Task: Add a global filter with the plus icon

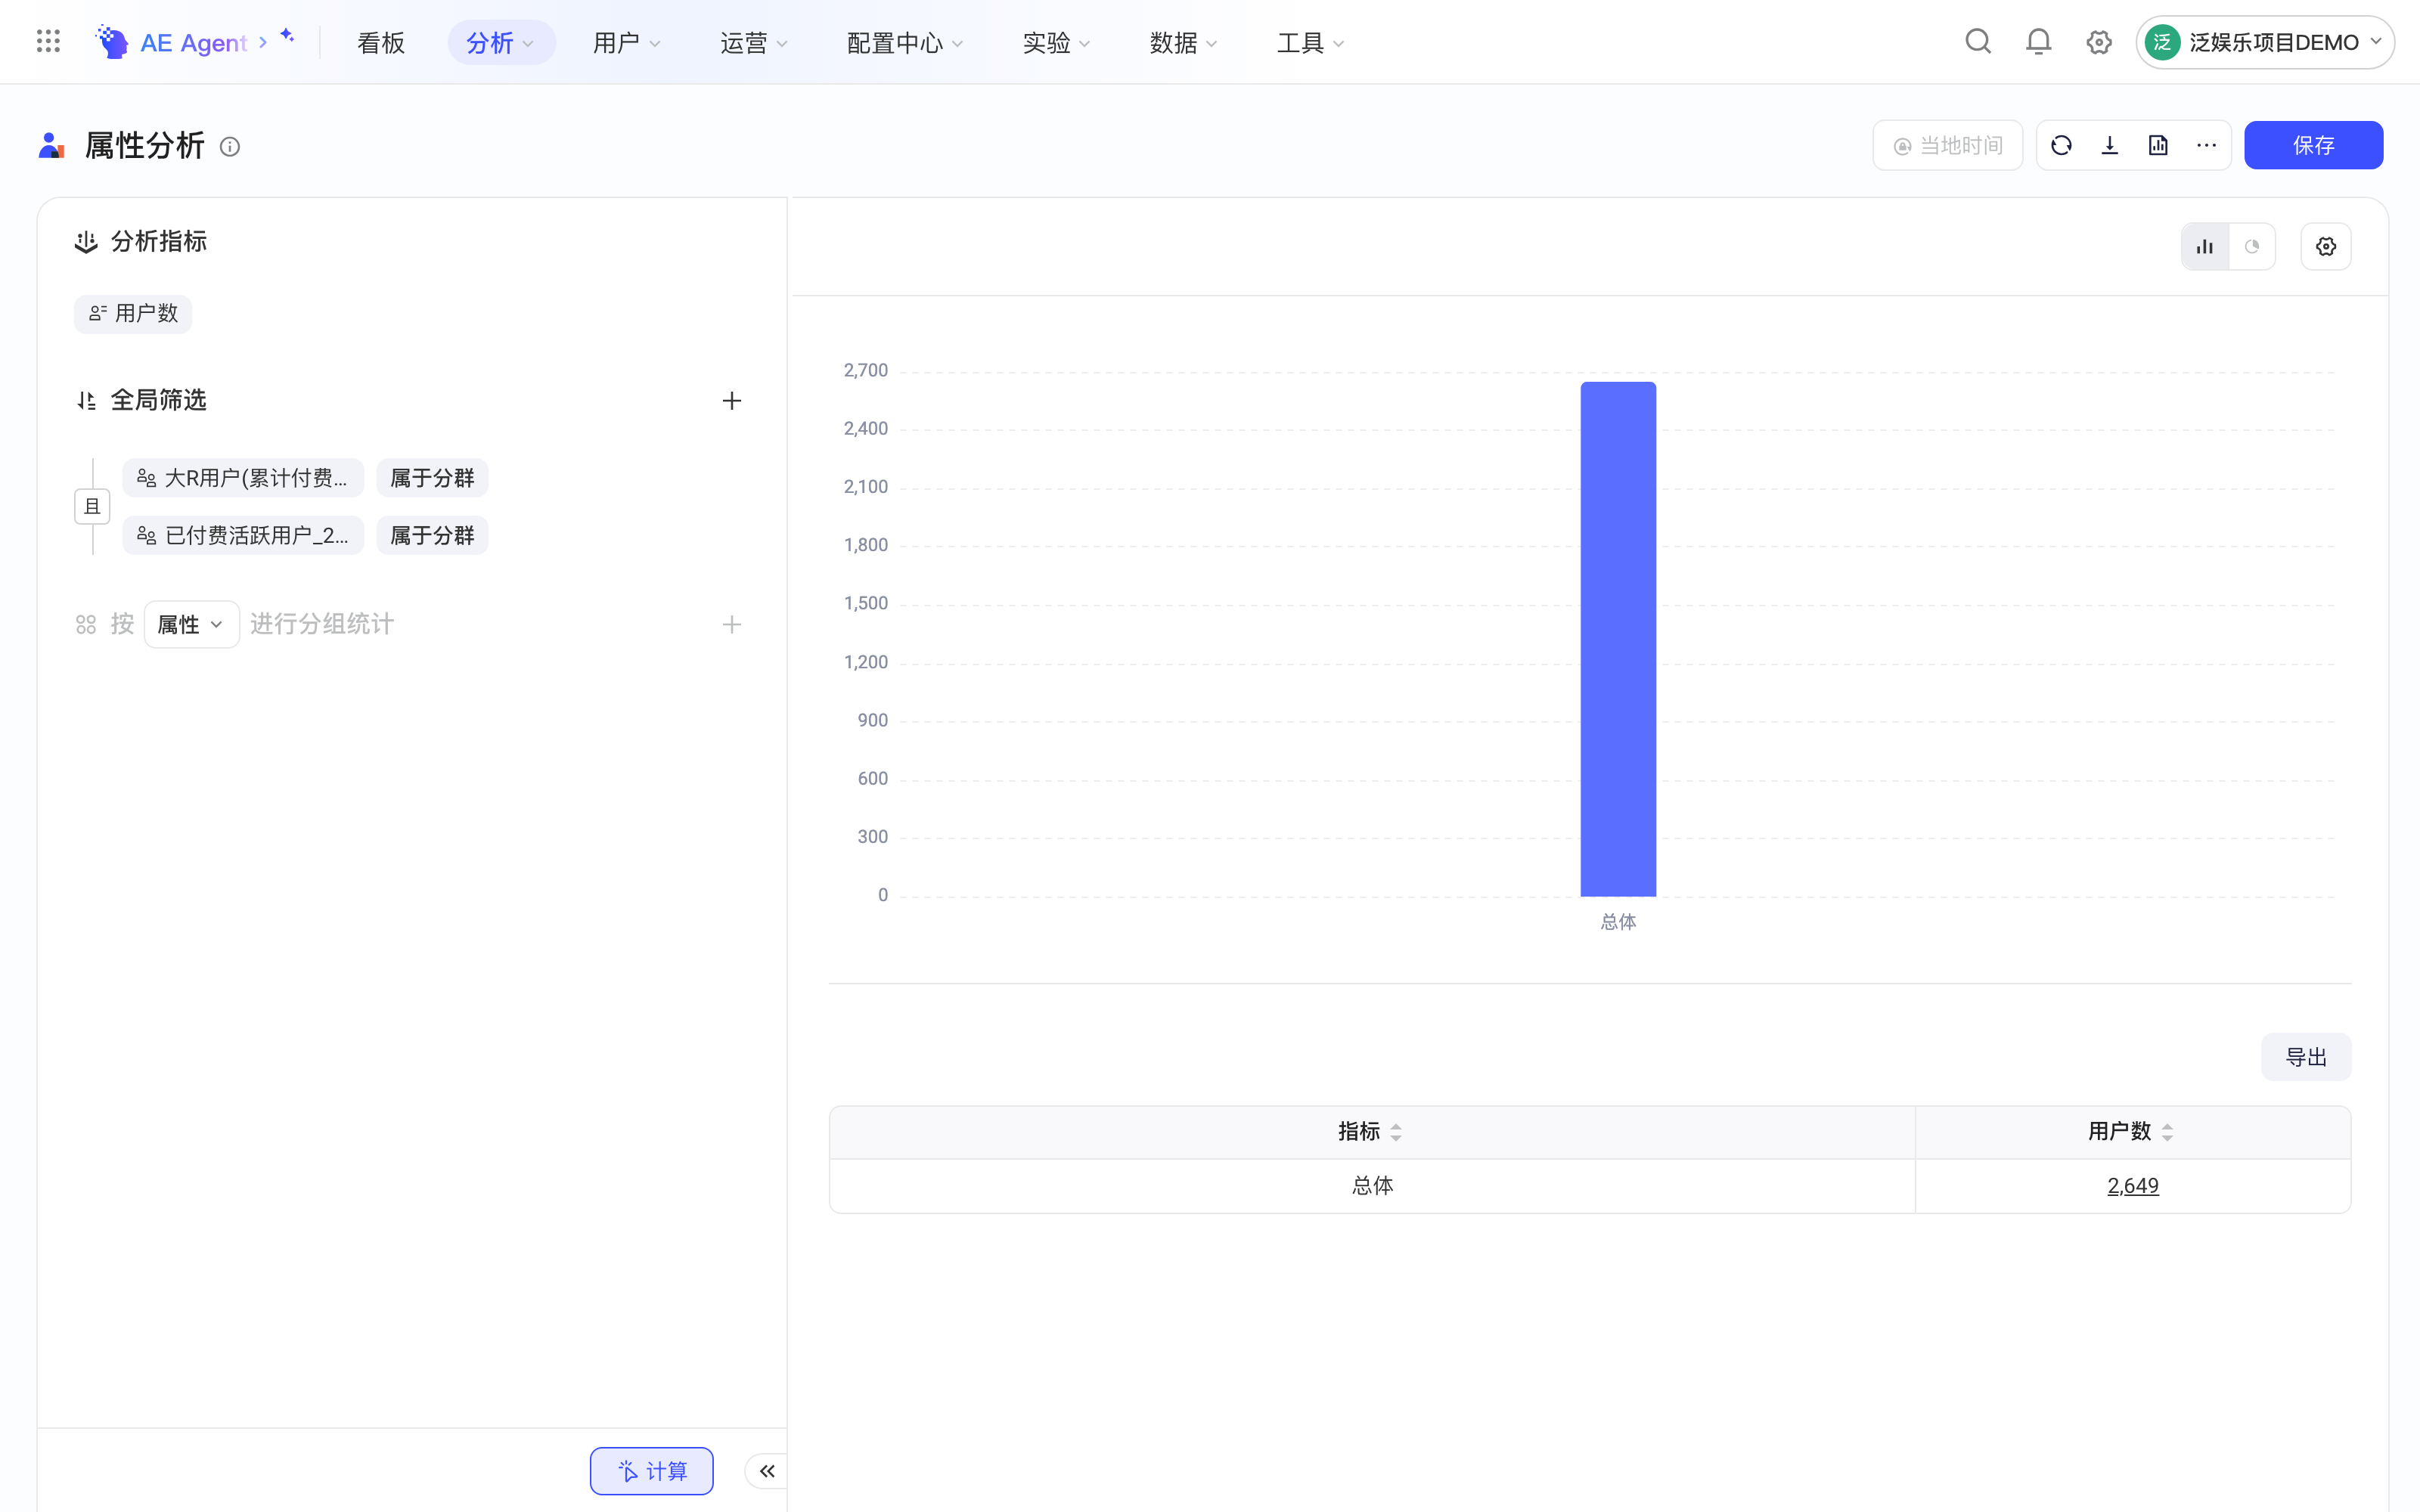Action: (731, 401)
